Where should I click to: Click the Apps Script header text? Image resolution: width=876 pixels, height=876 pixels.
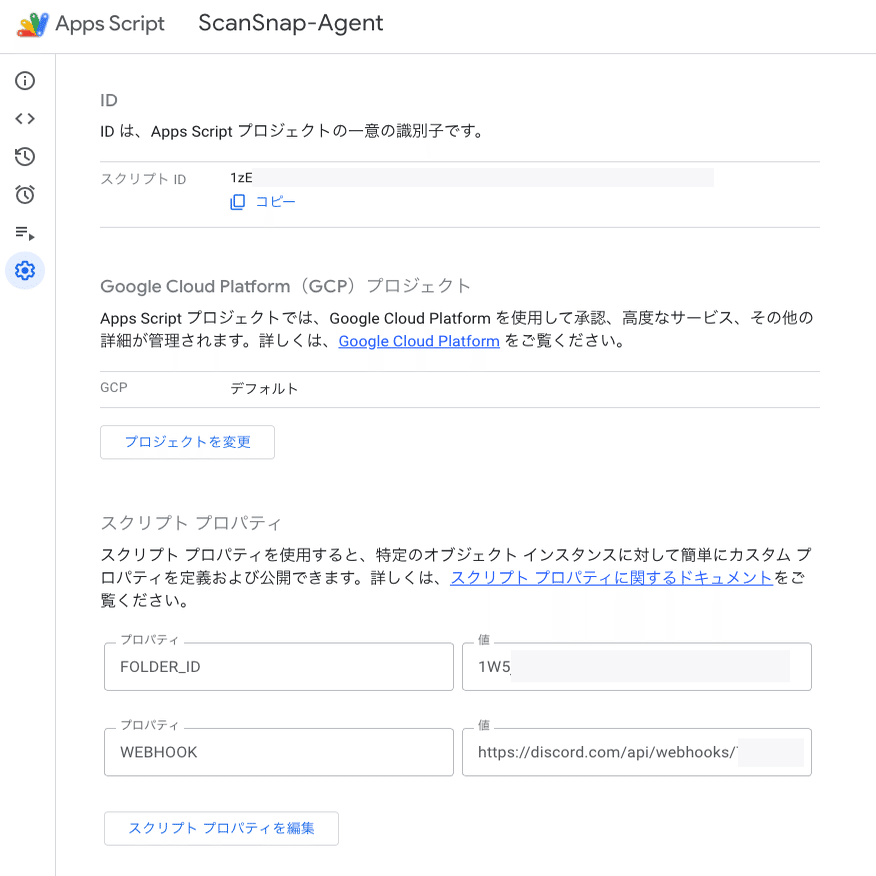tap(110, 24)
